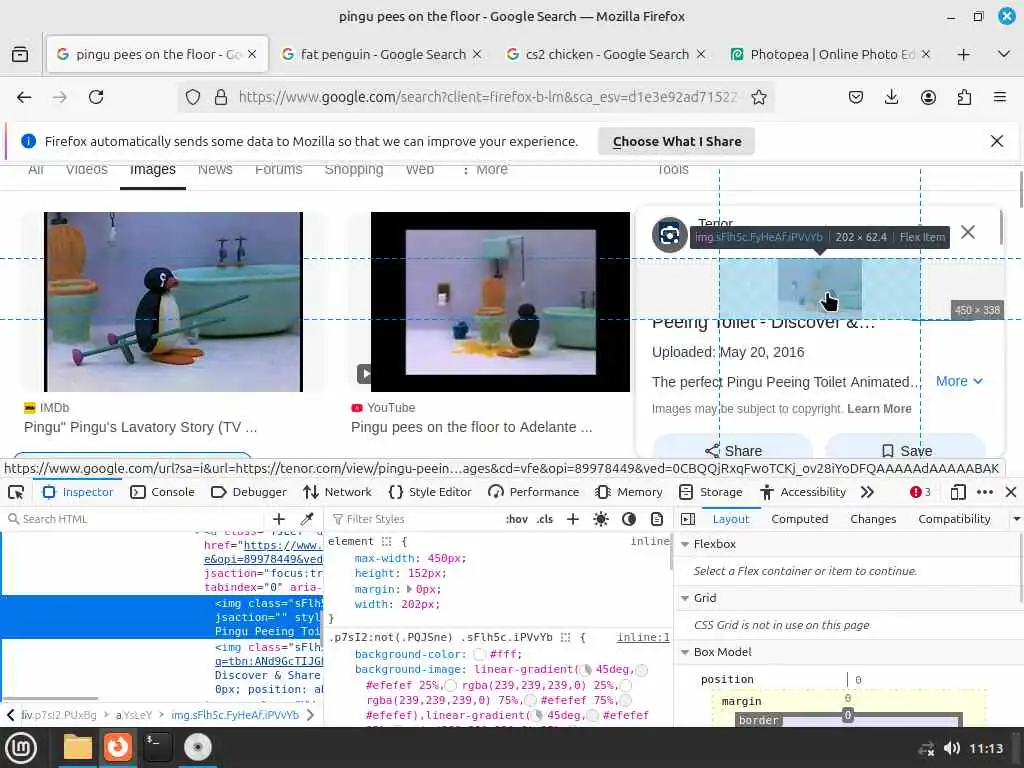Screen dimensions: 1024x768
Task: Toggle print media simulation
Action: pos(657,519)
